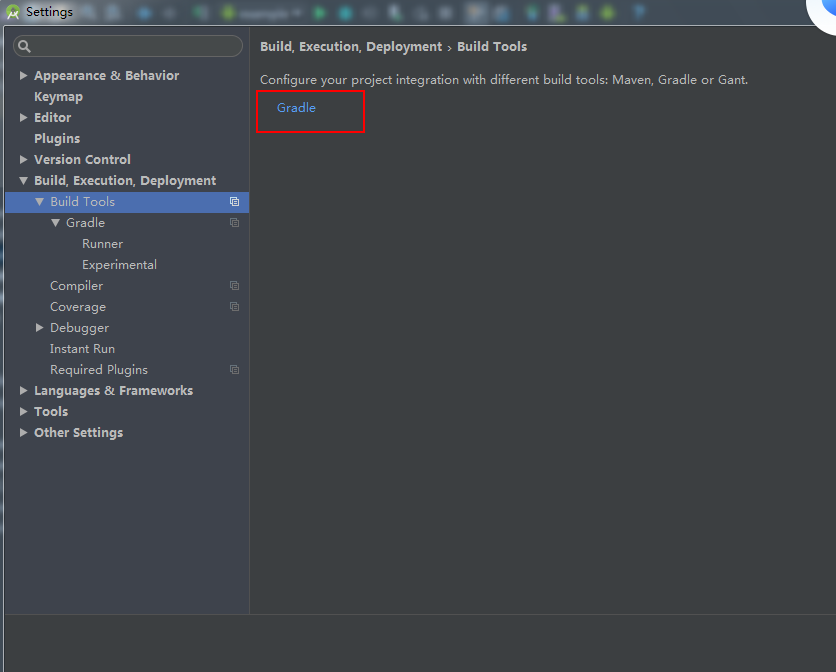Select the Editor label

coord(53,117)
